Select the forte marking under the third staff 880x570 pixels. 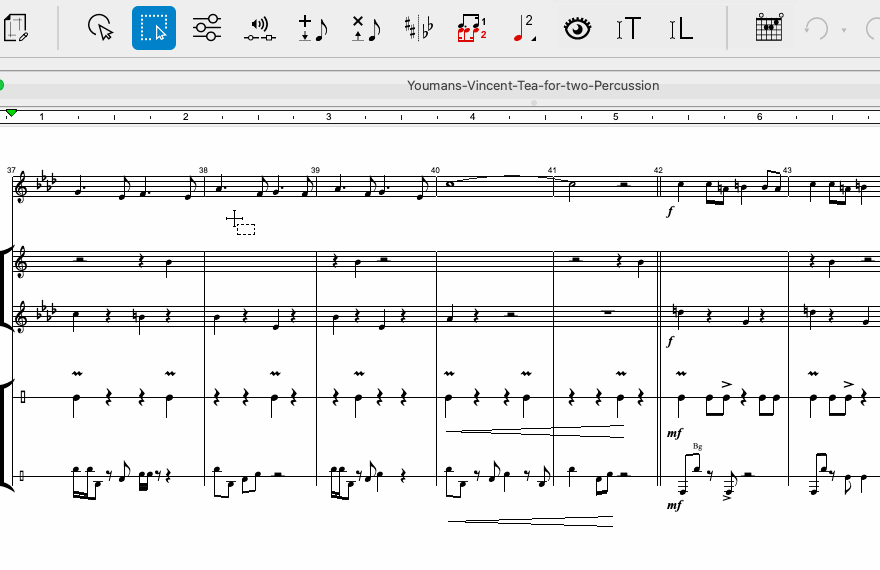pos(670,342)
